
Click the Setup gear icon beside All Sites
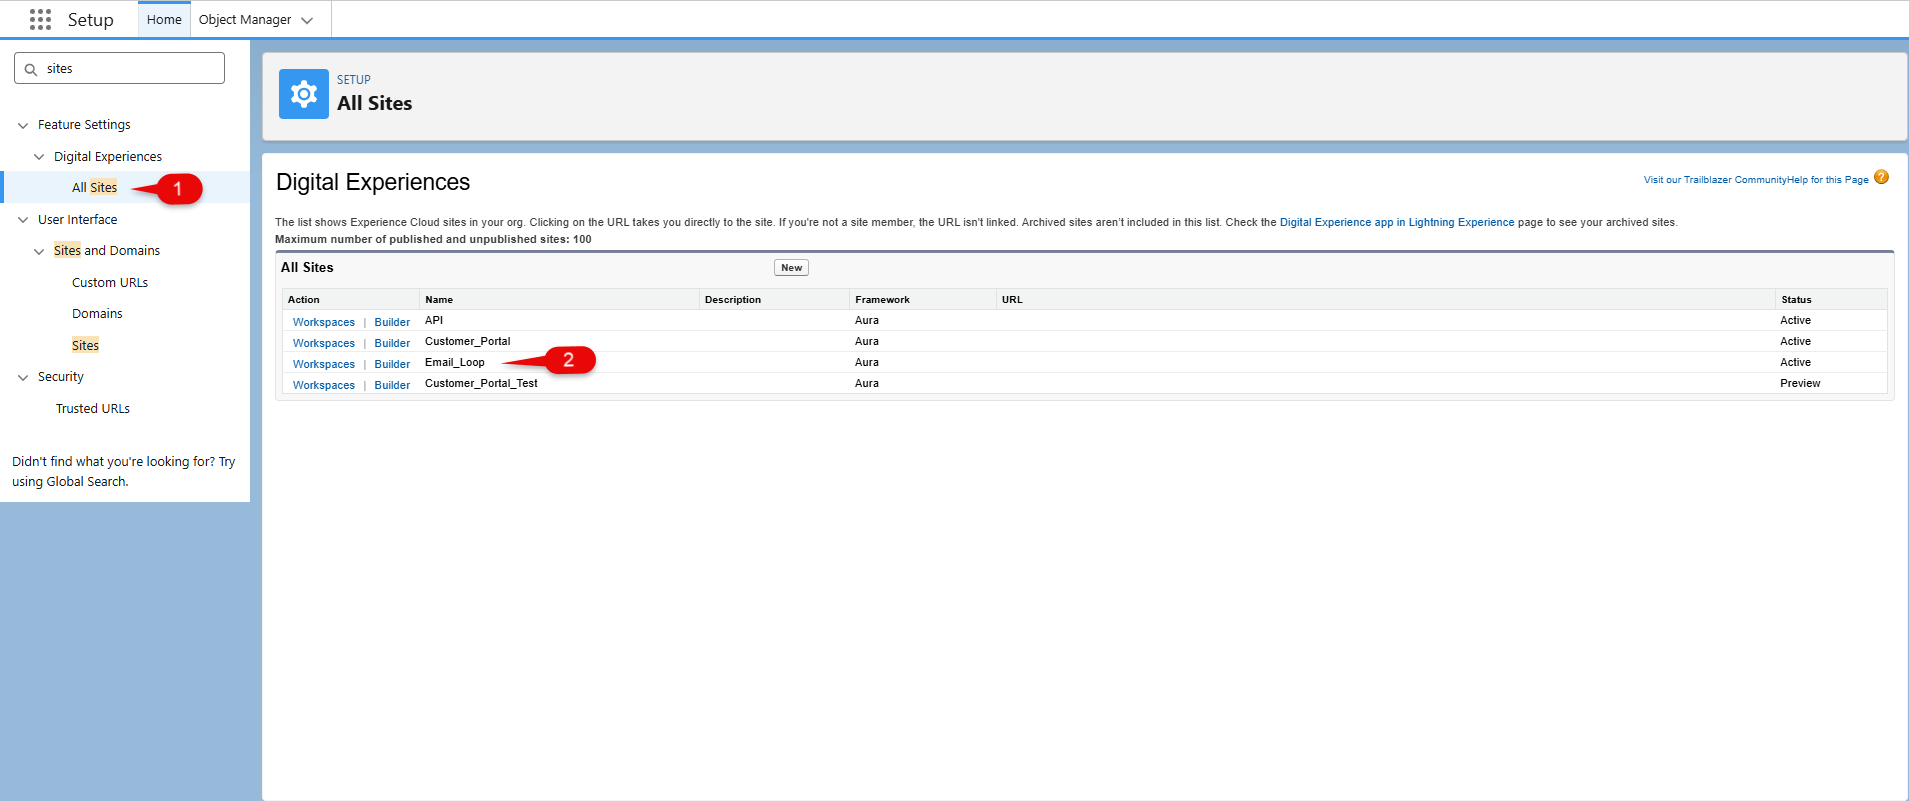(304, 94)
